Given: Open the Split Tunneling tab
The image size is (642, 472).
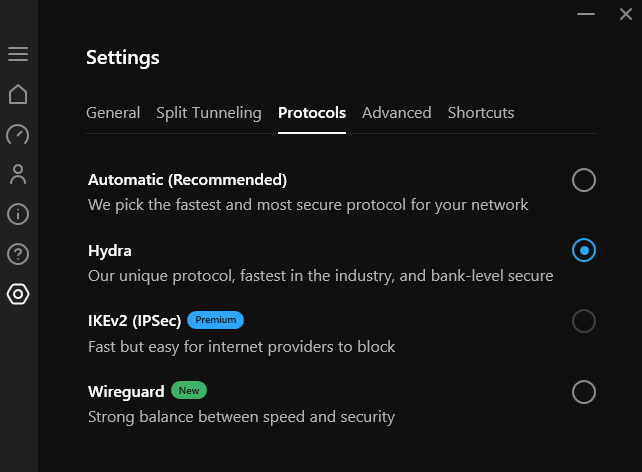Looking at the screenshot, I should coord(209,113).
